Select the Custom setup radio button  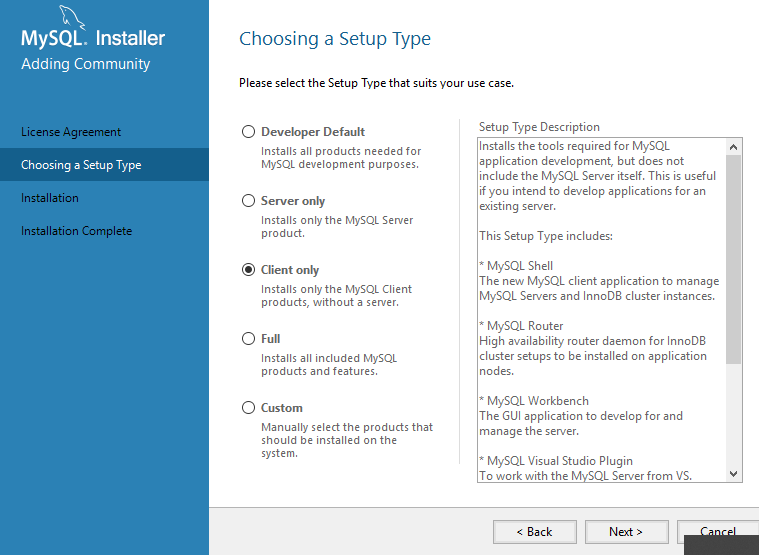[x=248, y=408]
